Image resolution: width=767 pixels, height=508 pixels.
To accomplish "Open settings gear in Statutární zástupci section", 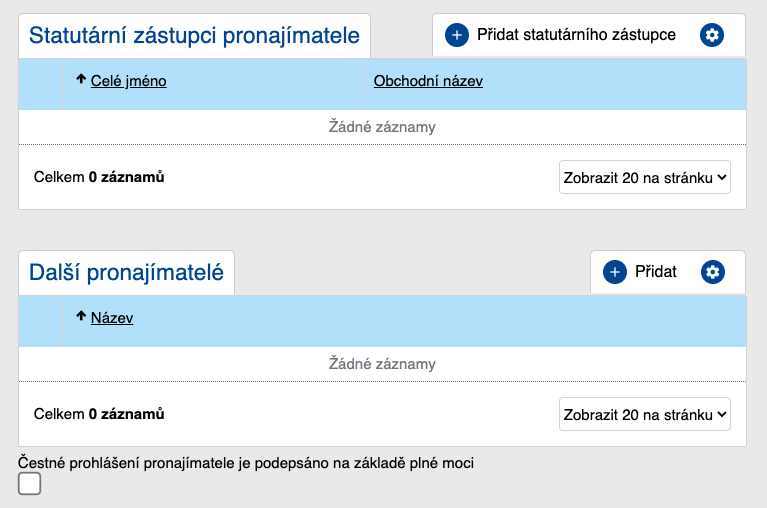I will pyautogui.click(x=712, y=35).
